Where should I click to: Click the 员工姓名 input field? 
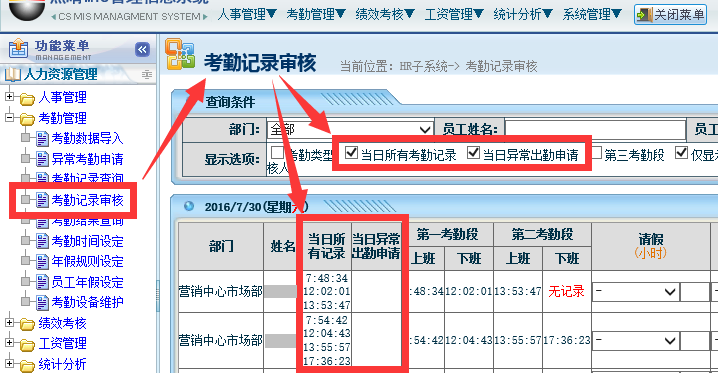pos(595,130)
